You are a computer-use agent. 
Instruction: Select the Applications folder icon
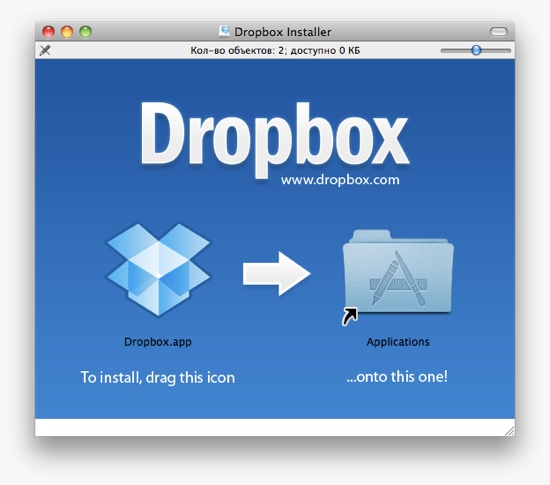pyautogui.click(x=398, y=272)
